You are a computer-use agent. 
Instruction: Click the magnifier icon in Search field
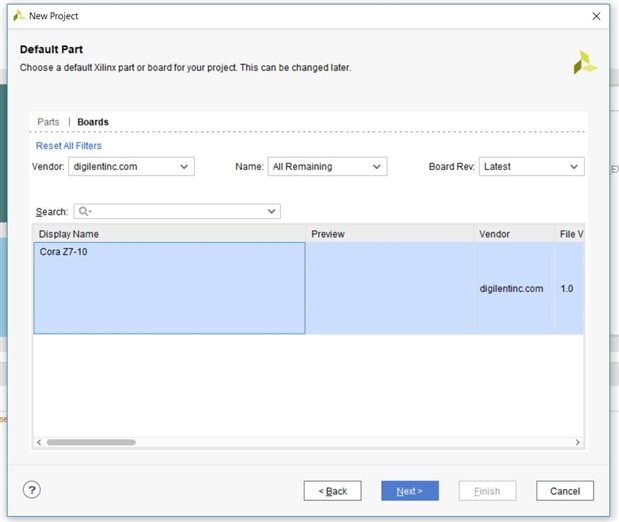click(x=84, y=212)
